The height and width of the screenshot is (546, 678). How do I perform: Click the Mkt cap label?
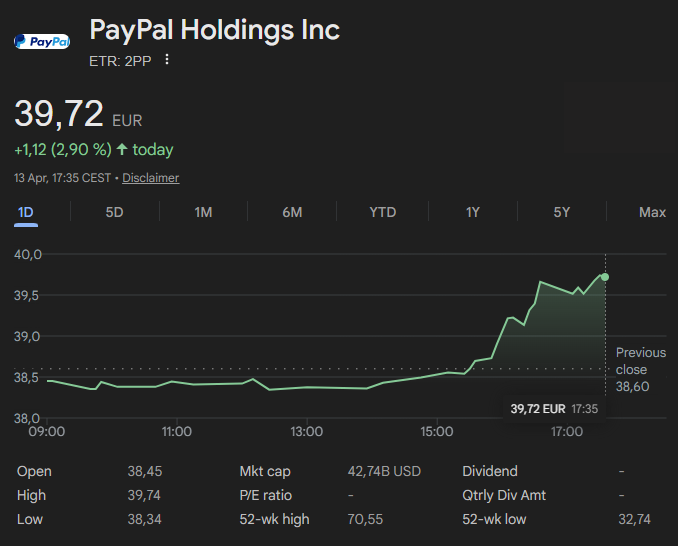265,471
